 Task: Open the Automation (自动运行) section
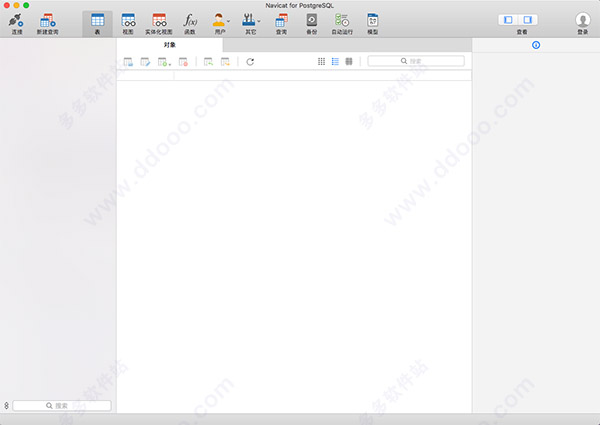coord(342,24)
